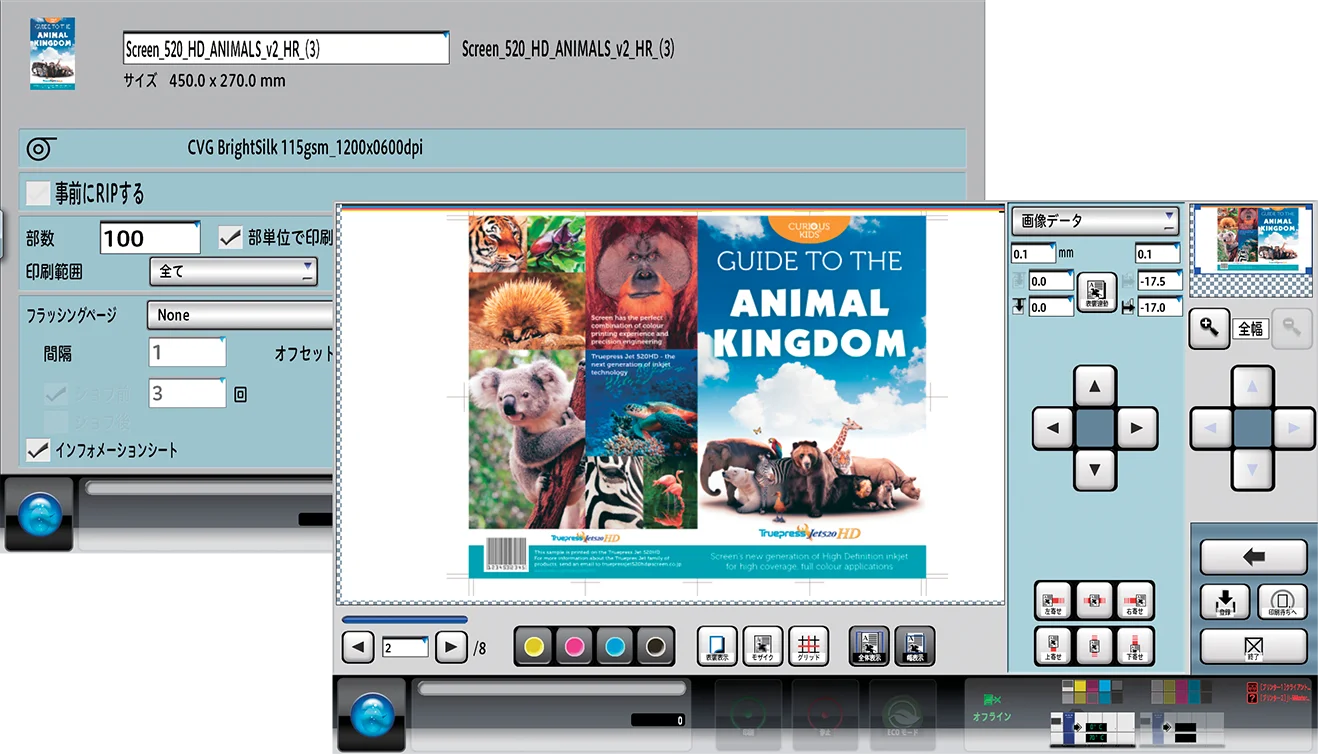The width and height of the screenshot is (1318, 754).
Task: Check the 事前にRIPする checkbox
Action: tap(38, 192)
